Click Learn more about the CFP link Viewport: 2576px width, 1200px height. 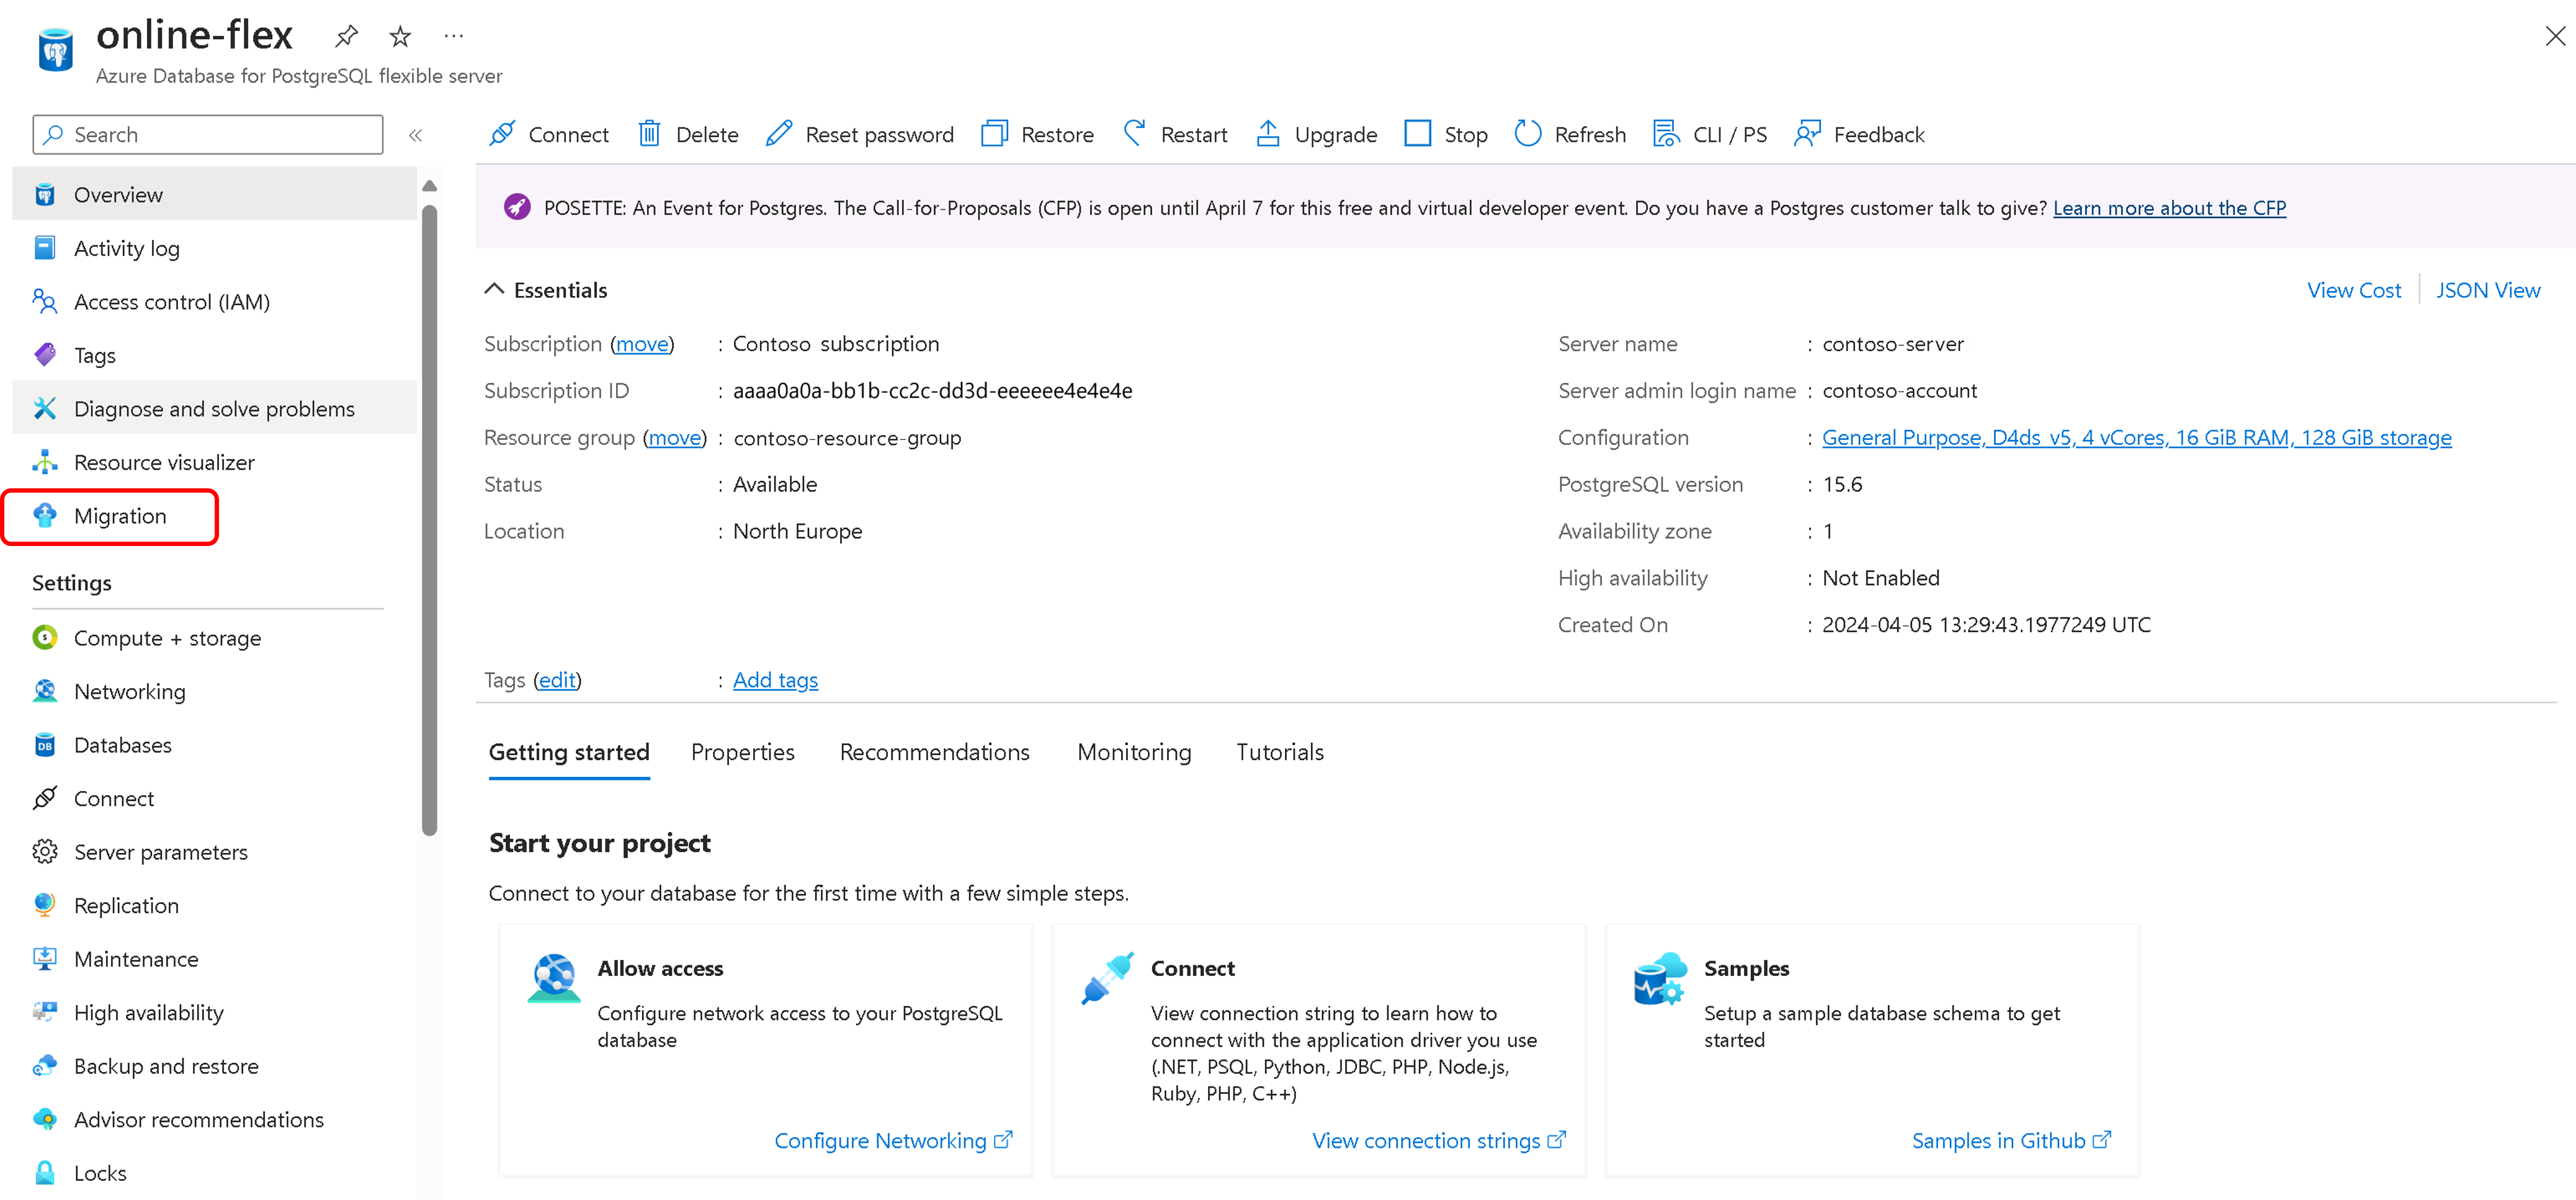pos(2169,208)
